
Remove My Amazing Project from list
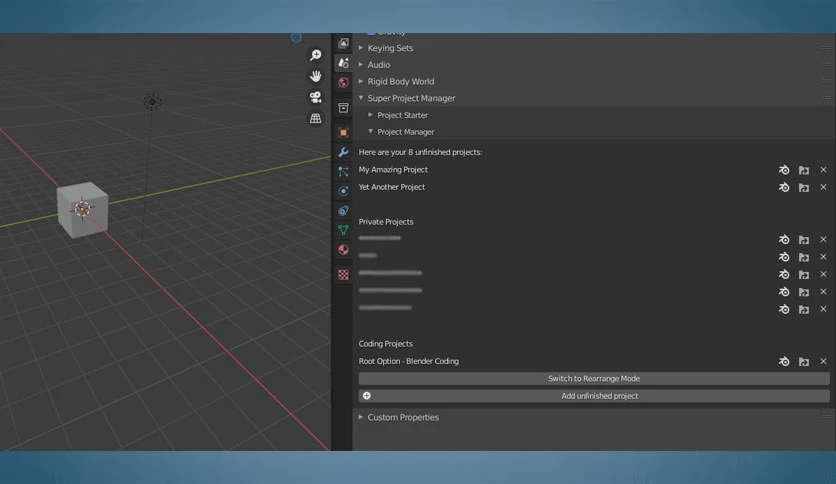(823, 170)
